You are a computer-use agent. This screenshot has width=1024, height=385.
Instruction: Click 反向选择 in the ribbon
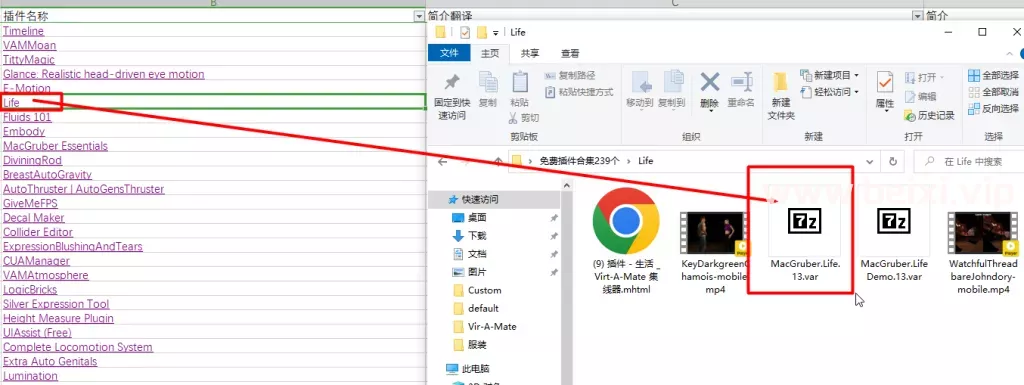[993, 108]
